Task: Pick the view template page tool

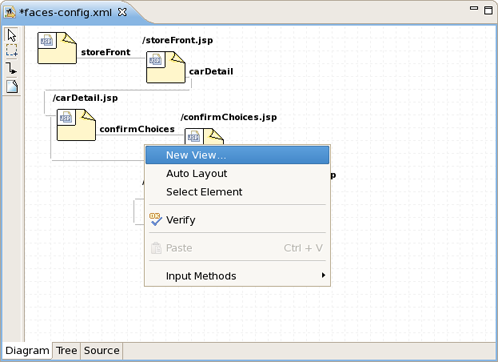Action: coord(12,86)
